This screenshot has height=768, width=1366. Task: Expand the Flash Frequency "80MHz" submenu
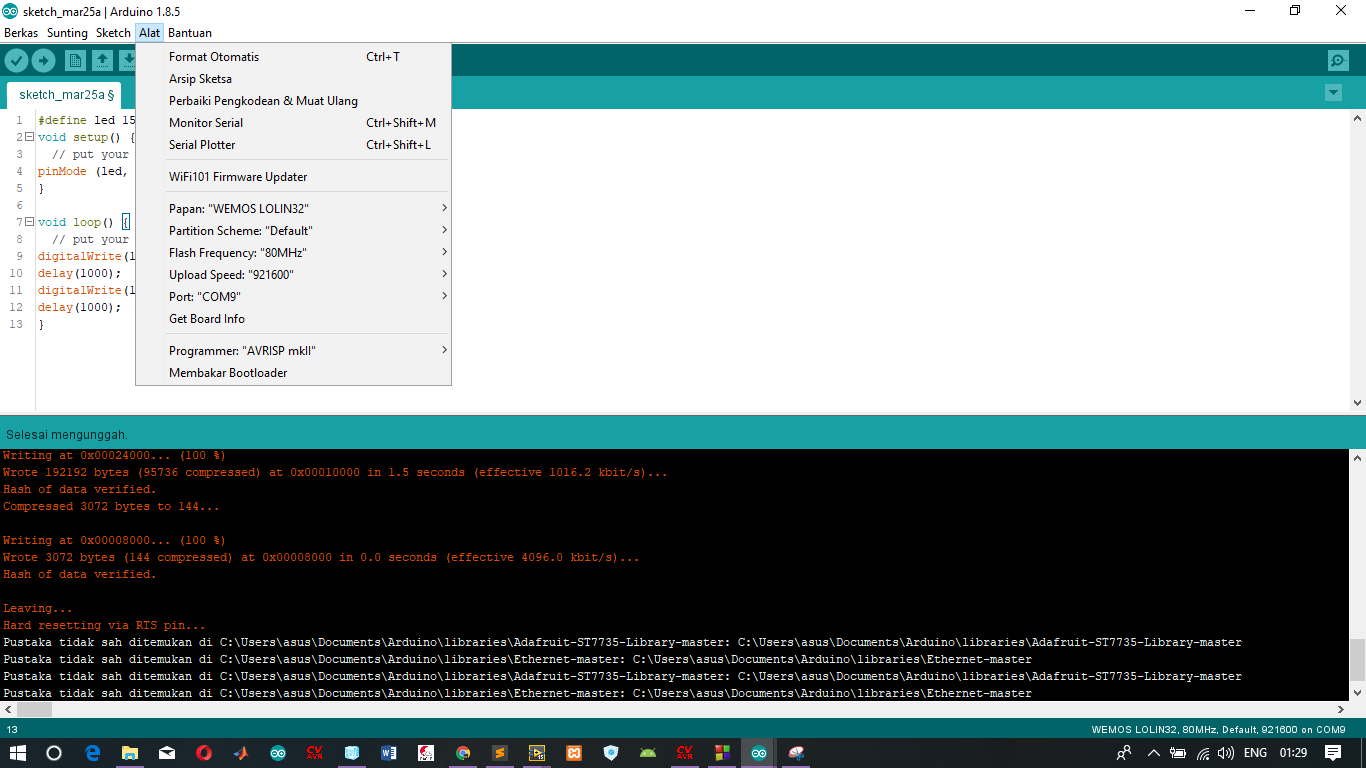[x=293, y=253]
